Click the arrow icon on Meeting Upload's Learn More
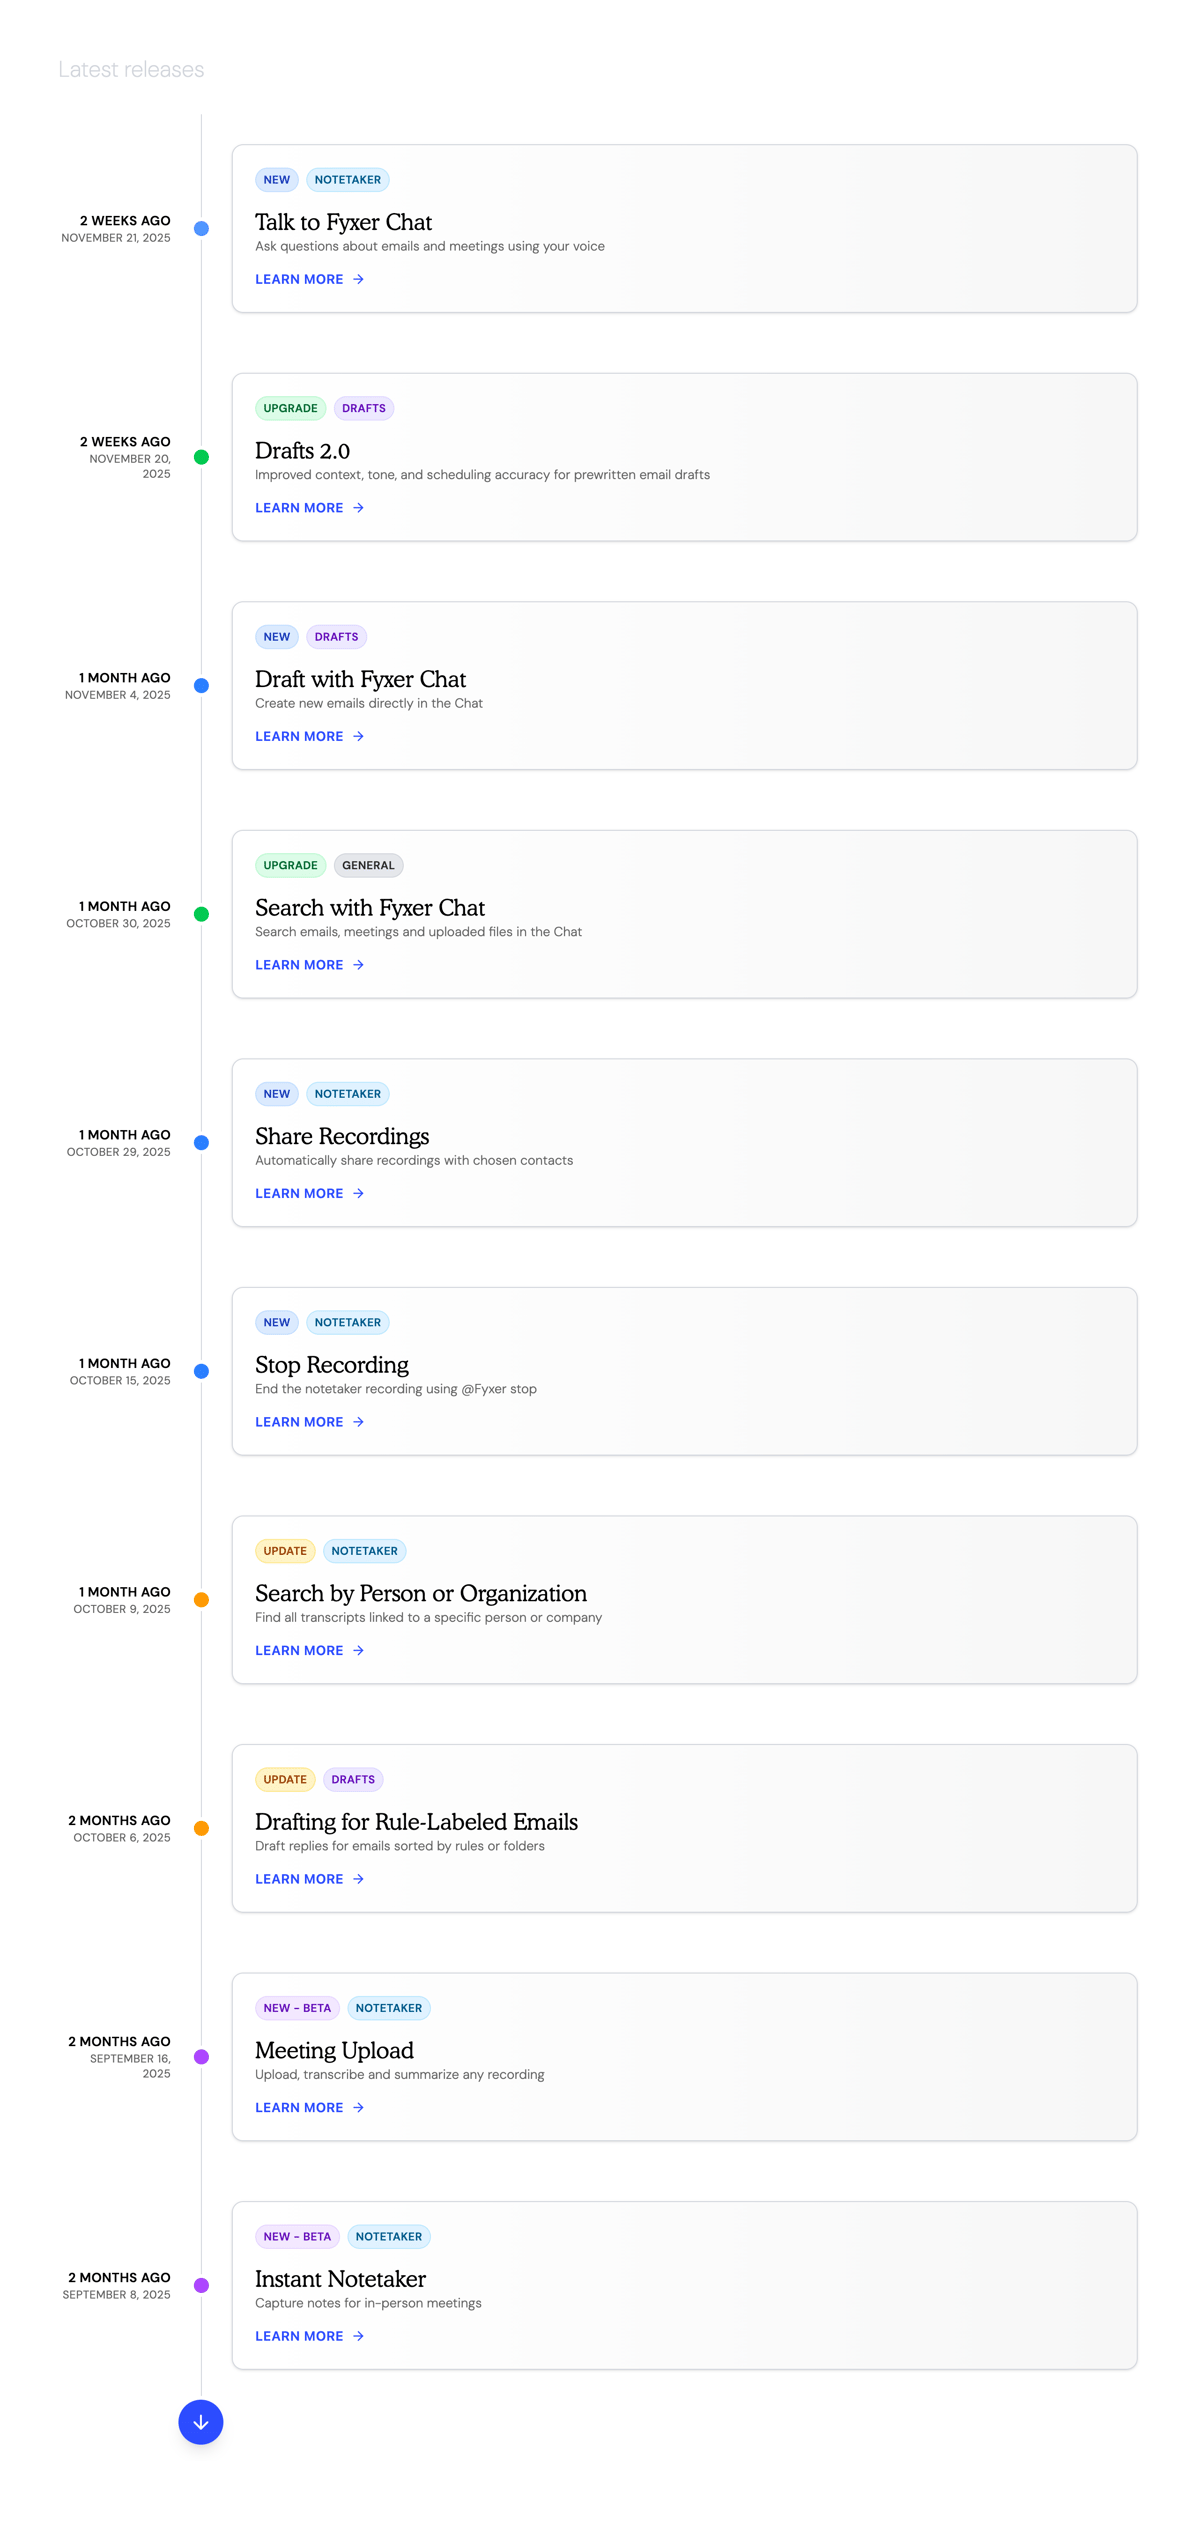Image resolution: width=1200 pixels, height=2521 pixels. [x=358, y=2107]
